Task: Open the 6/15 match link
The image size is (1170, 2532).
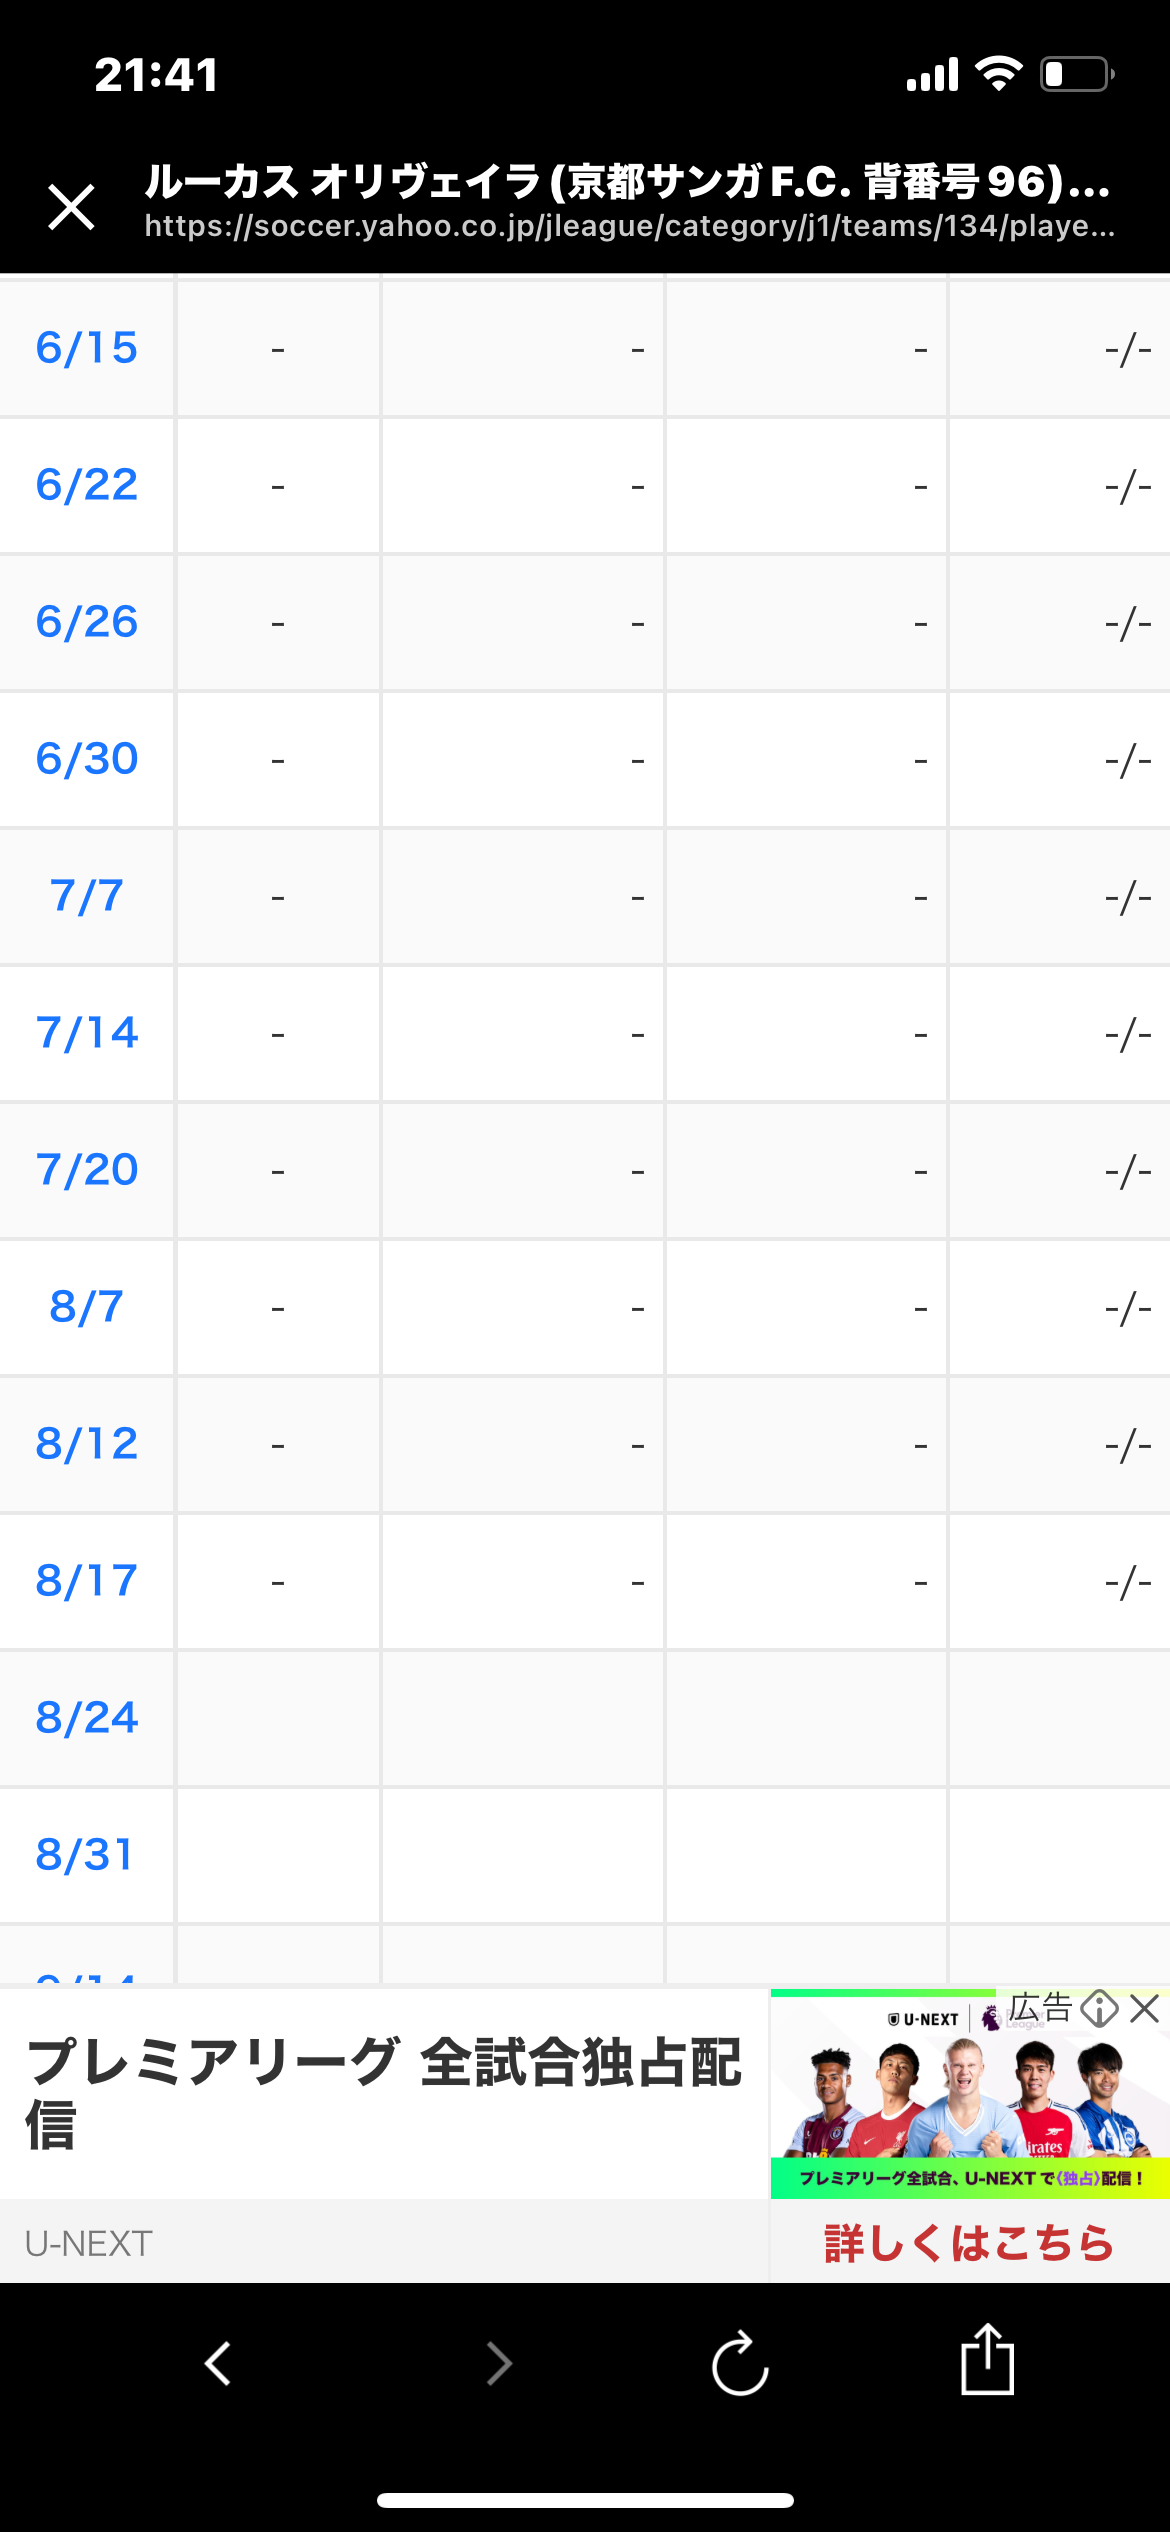Action: point(87,348)
